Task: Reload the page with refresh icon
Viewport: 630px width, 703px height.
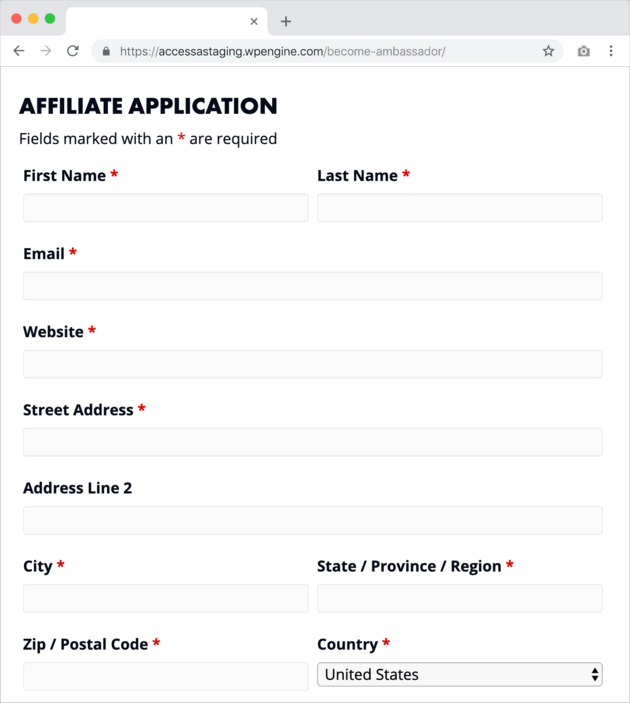Action: point(73,51)
